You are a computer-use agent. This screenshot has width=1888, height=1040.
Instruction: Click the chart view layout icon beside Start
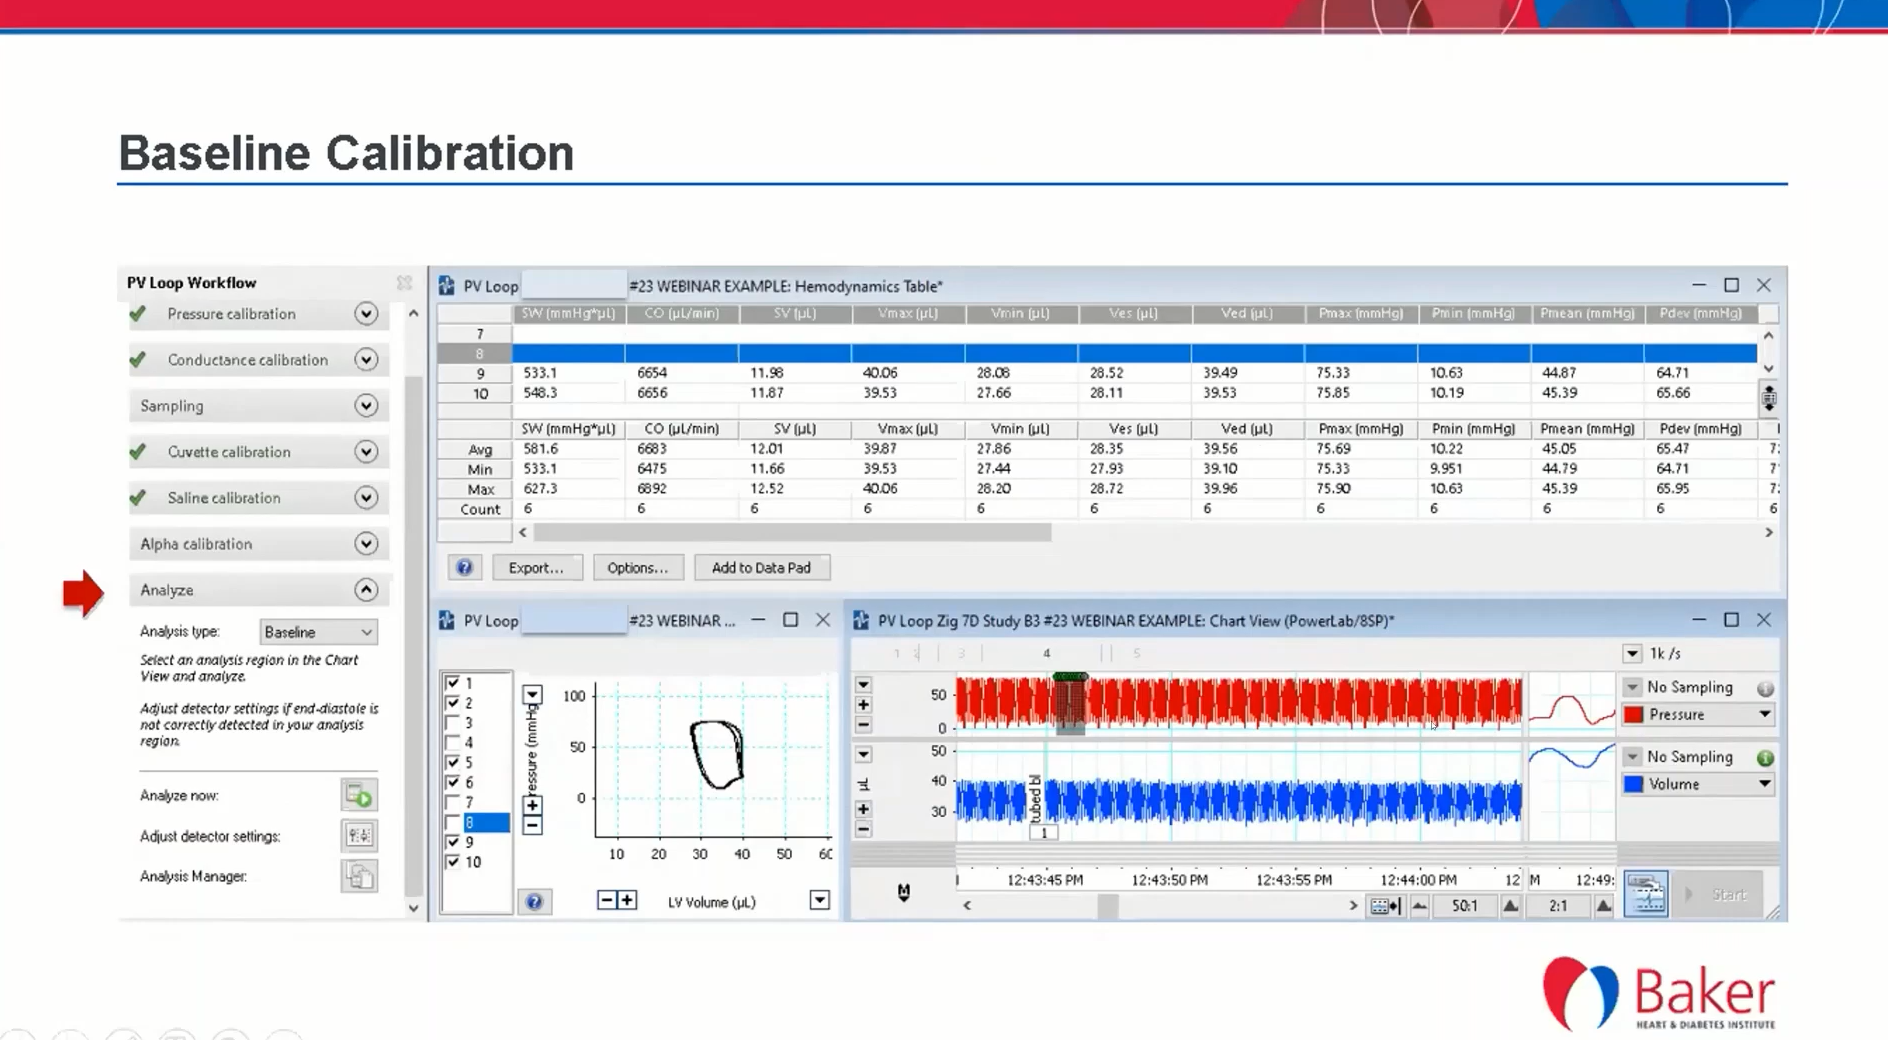(1645, 894)
